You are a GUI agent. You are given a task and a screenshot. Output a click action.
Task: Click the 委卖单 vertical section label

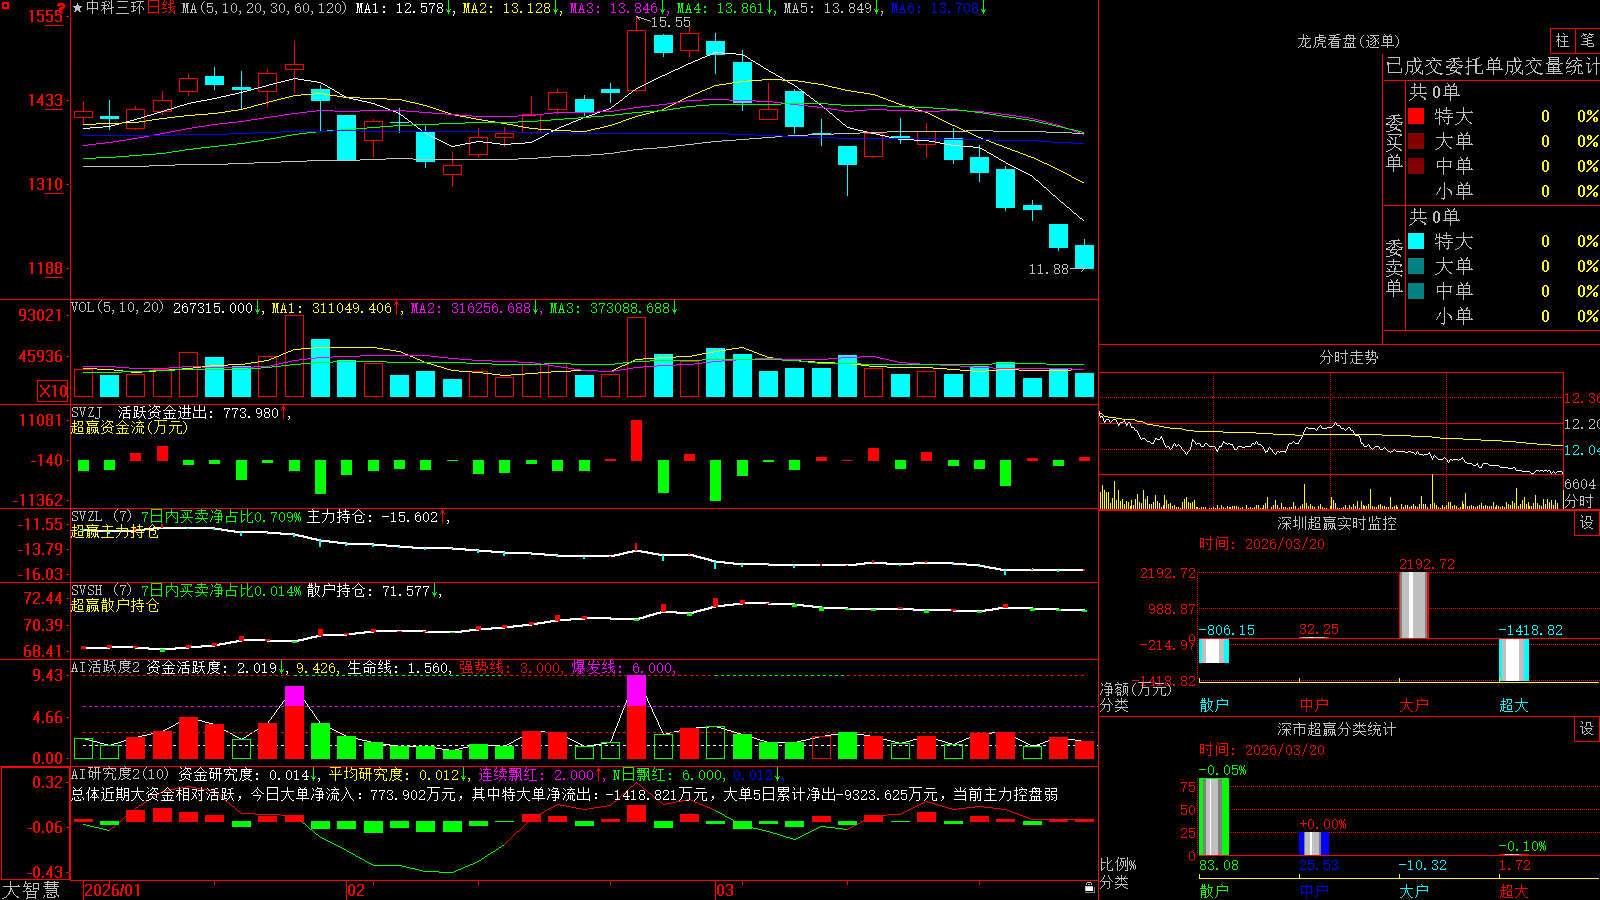click(1394, 266)
